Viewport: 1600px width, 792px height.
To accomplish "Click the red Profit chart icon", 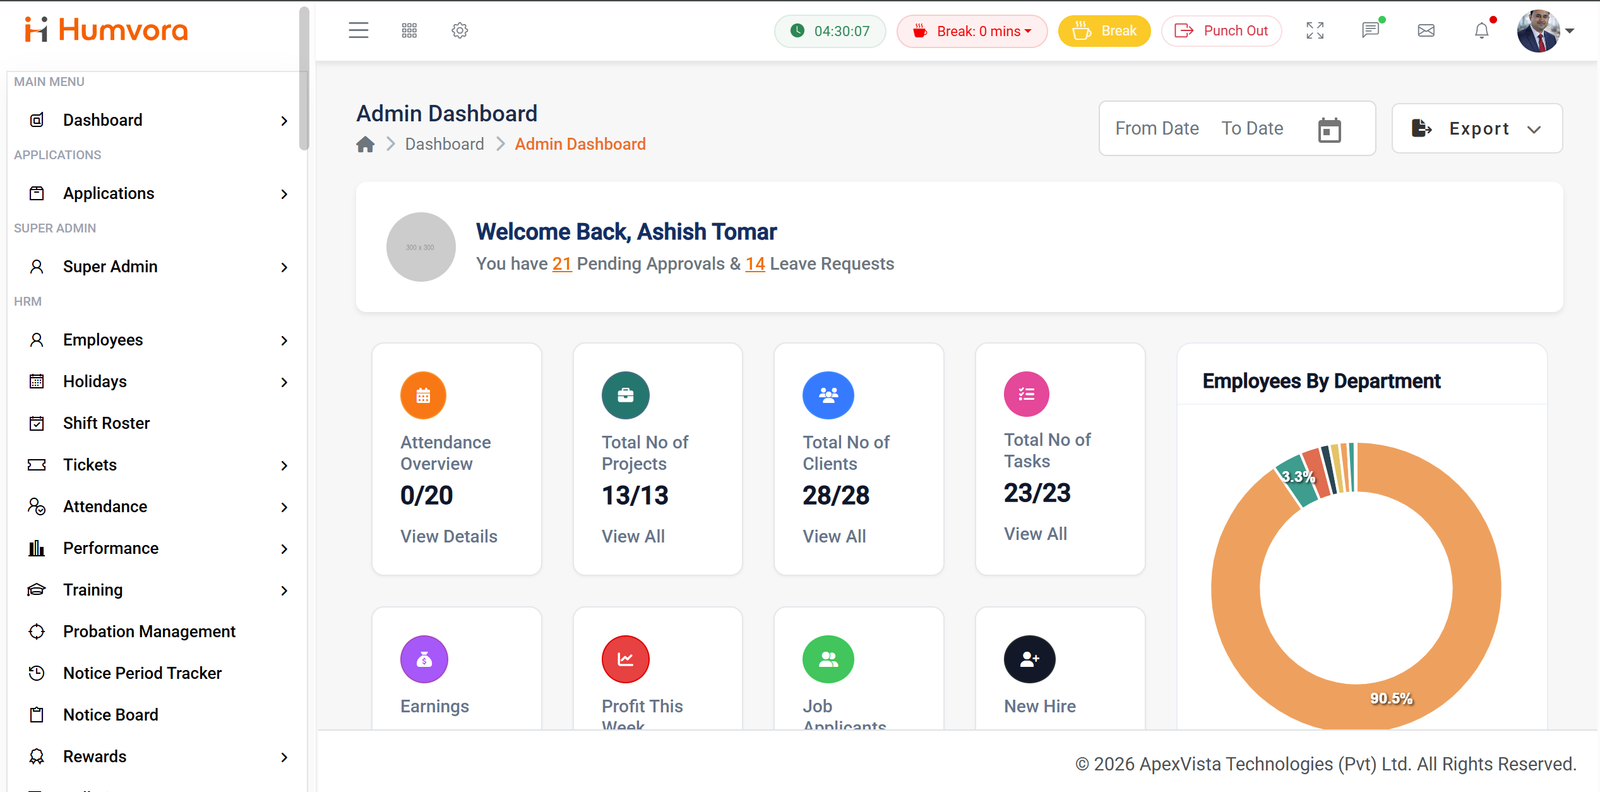I will (x=625, y=660).
